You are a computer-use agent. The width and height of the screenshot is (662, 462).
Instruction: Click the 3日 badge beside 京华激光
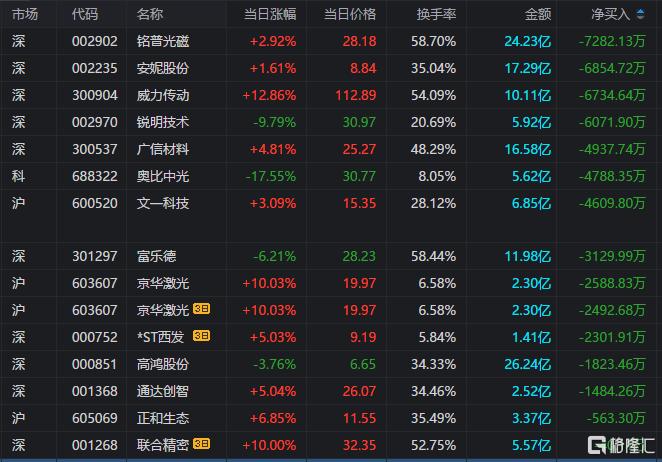click(x=201, y=309)
